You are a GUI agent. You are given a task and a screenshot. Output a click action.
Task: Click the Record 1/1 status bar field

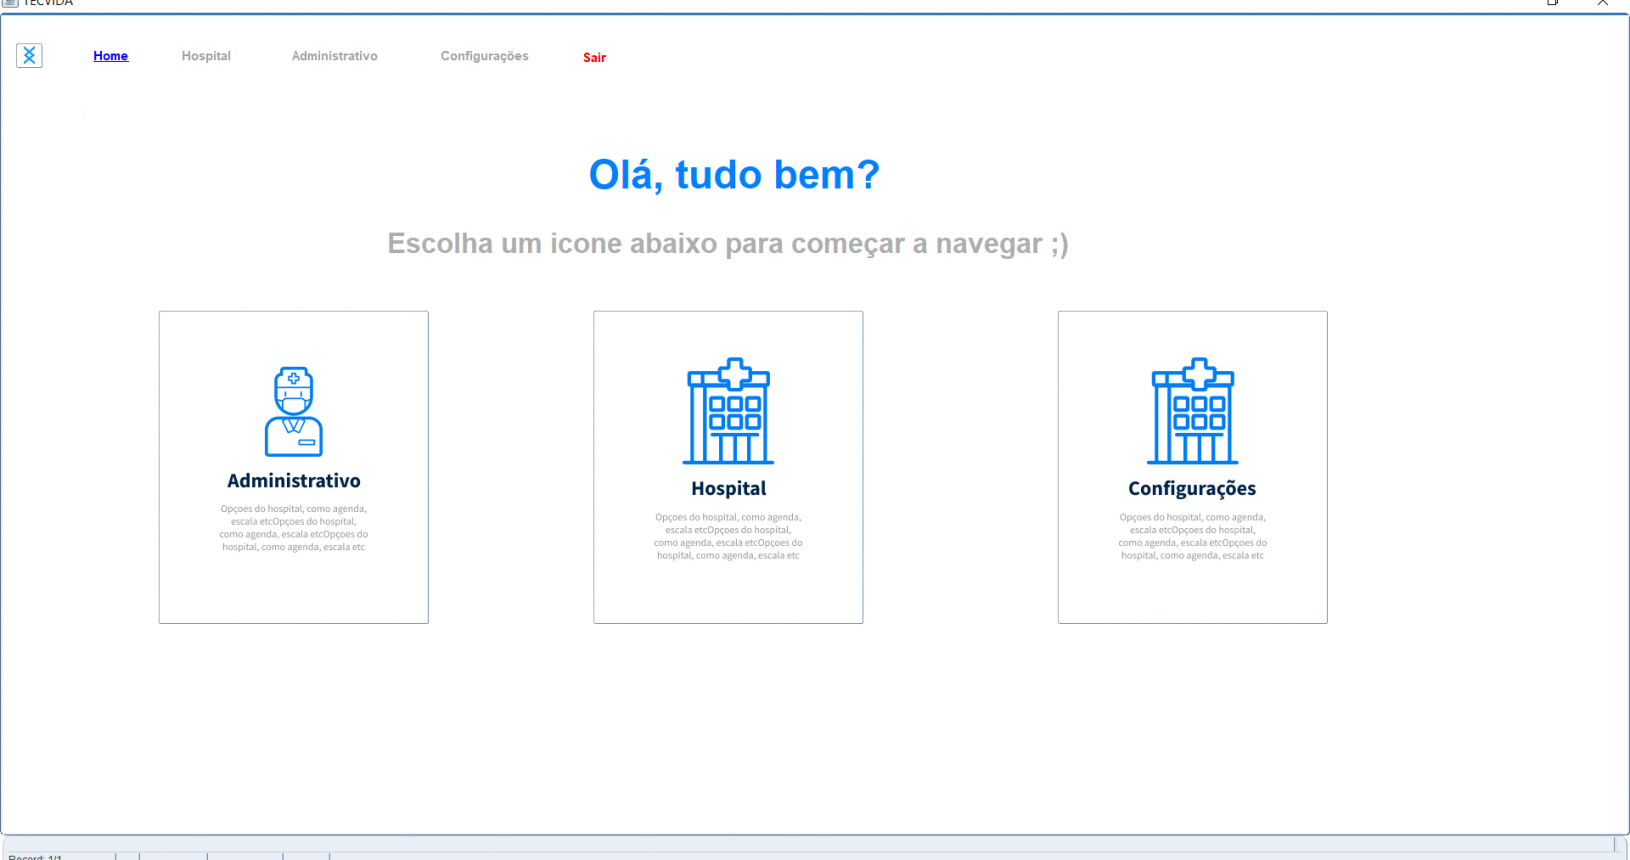click(x=36, y=856)
